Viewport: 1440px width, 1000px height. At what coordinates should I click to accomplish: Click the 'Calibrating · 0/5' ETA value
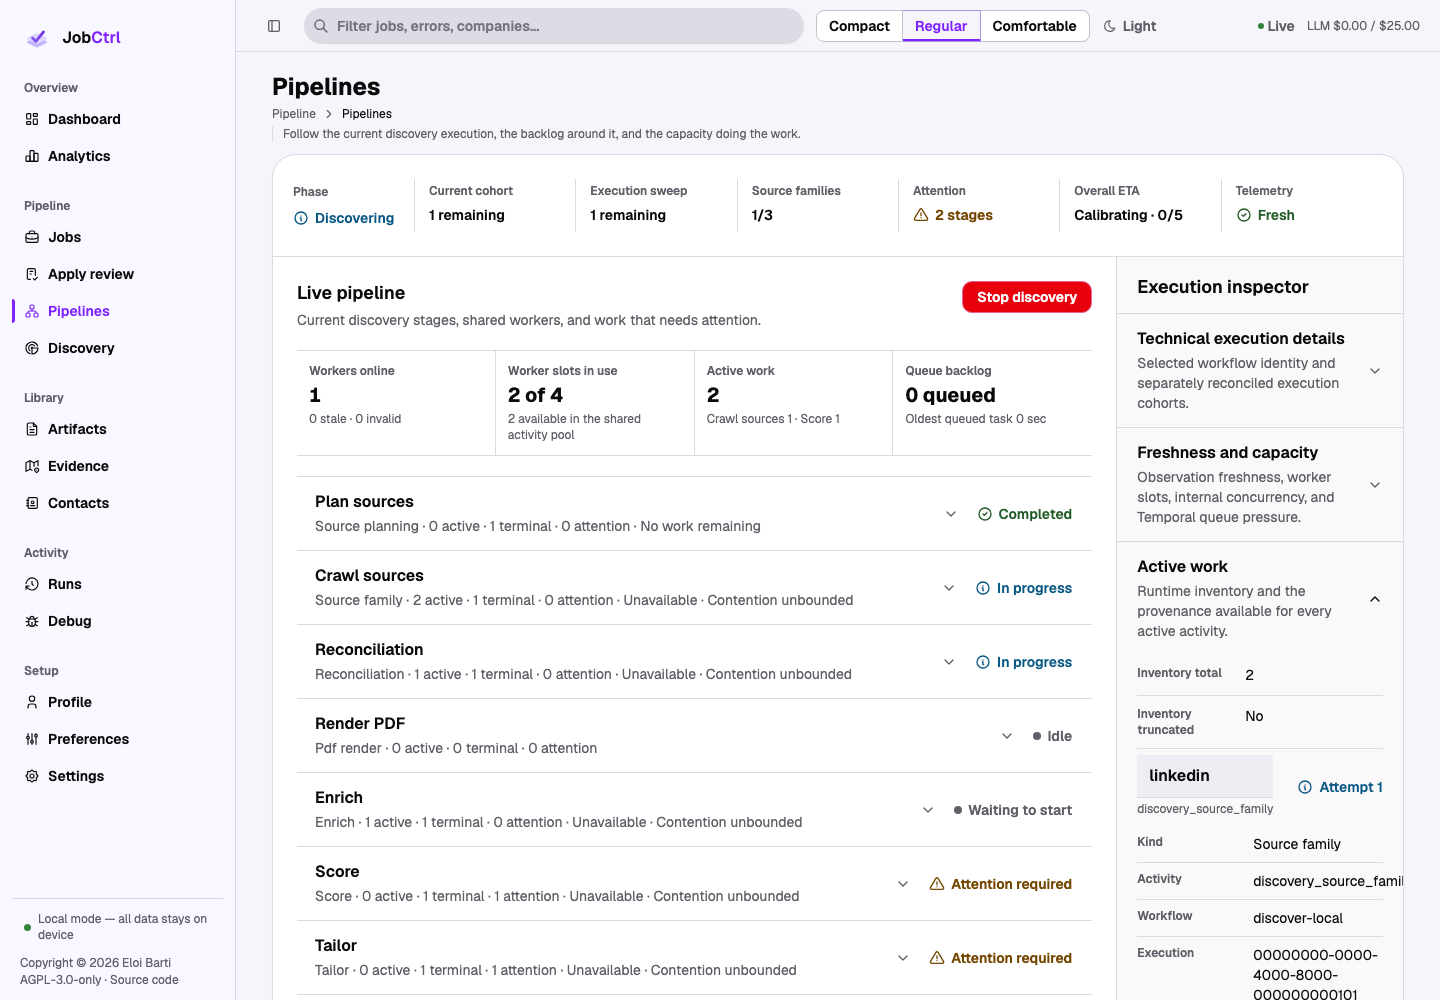click(1128, 215)
